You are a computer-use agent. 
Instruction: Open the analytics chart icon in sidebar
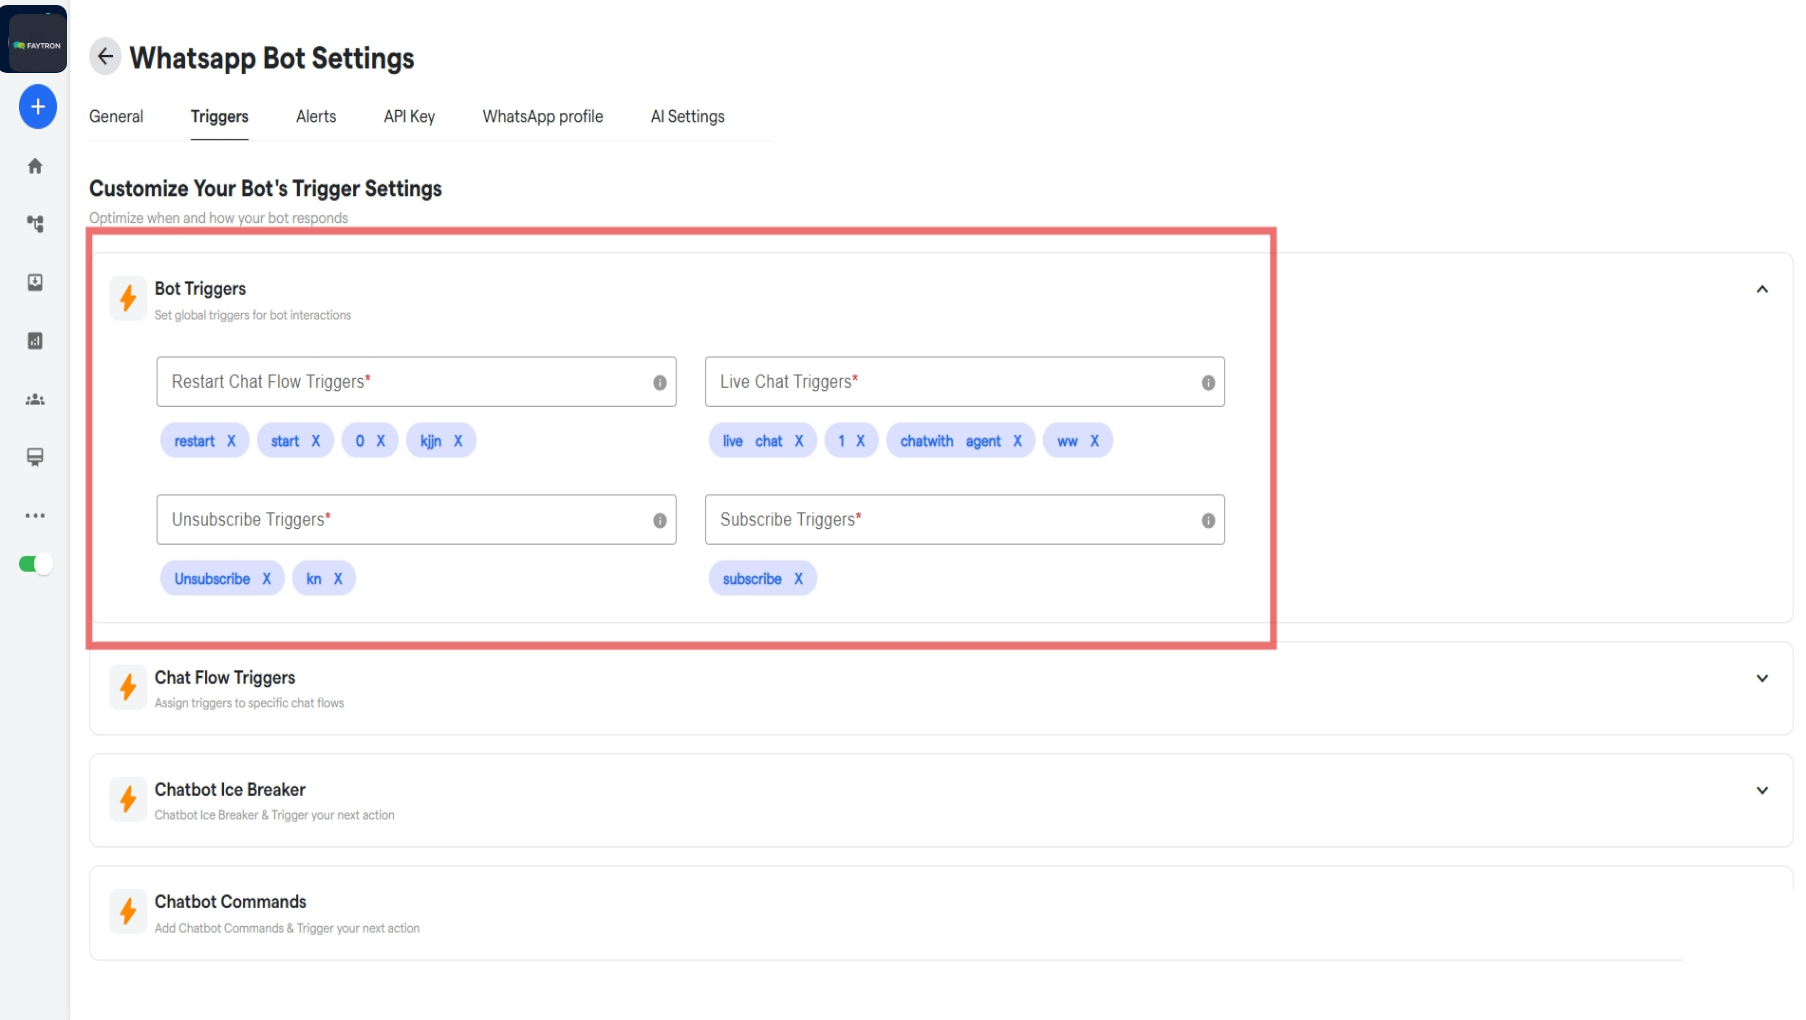(x=35, y=341)
